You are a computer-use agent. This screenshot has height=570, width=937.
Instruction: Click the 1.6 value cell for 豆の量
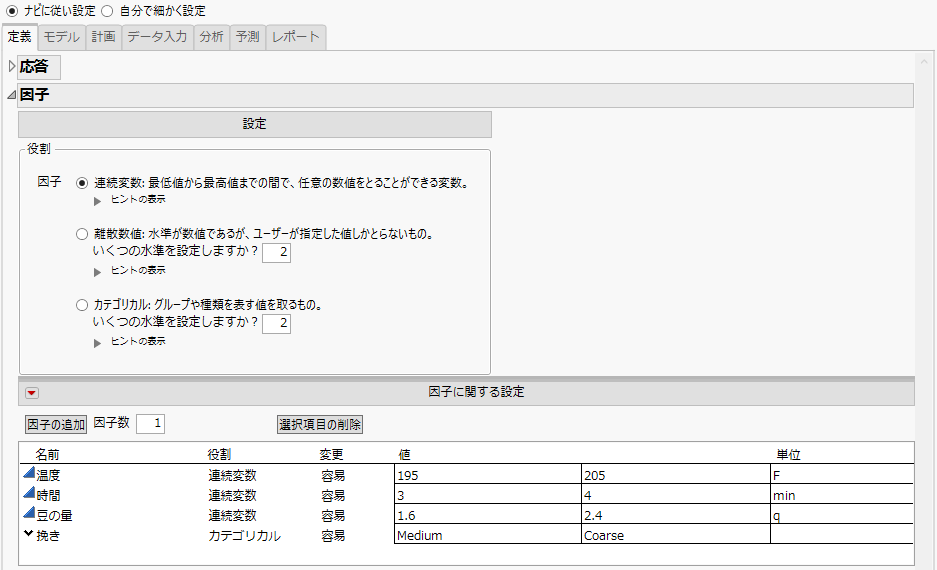[x=488, y=515]
